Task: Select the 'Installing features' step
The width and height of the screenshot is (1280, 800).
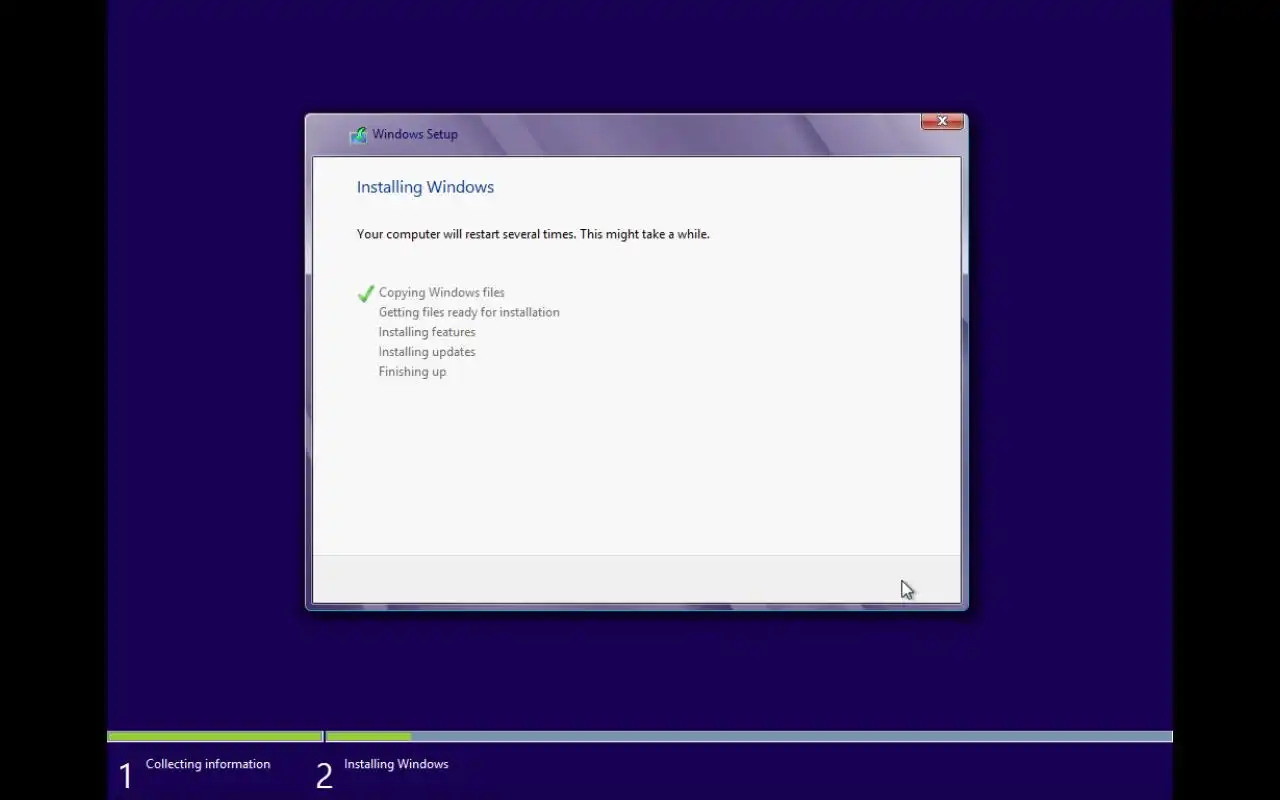Action: 427,332
